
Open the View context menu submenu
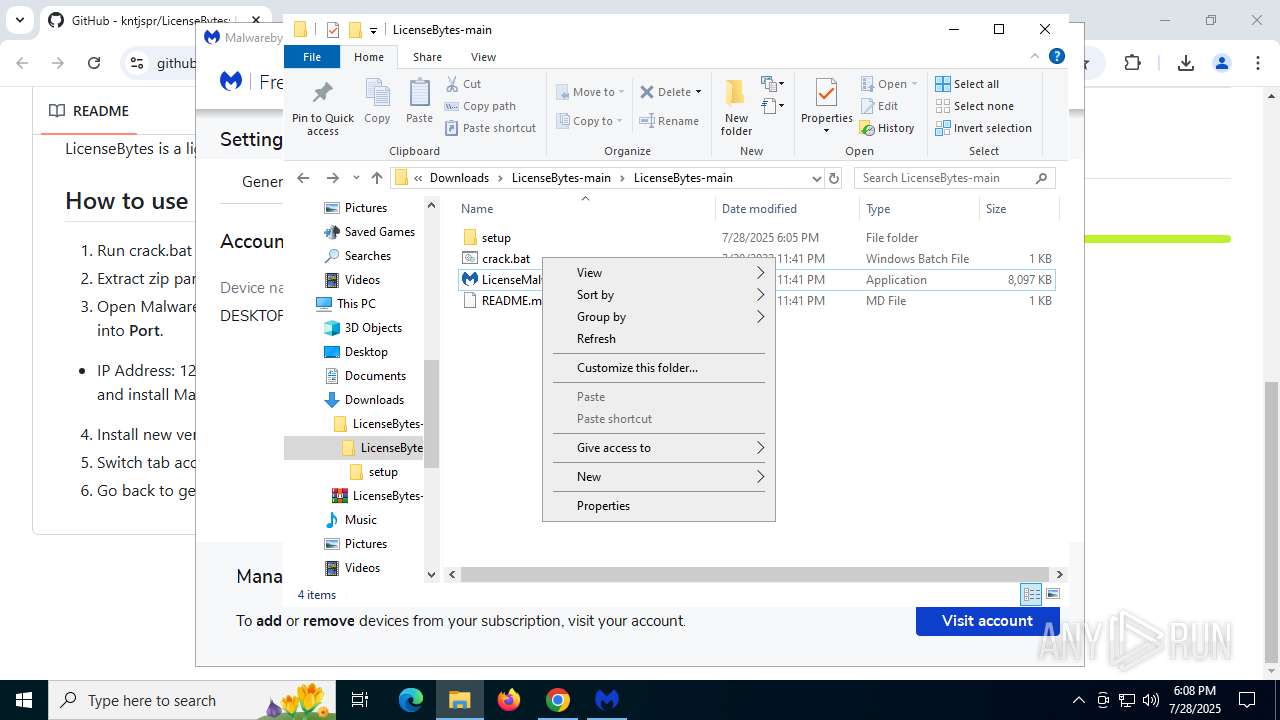click(659, 273)
